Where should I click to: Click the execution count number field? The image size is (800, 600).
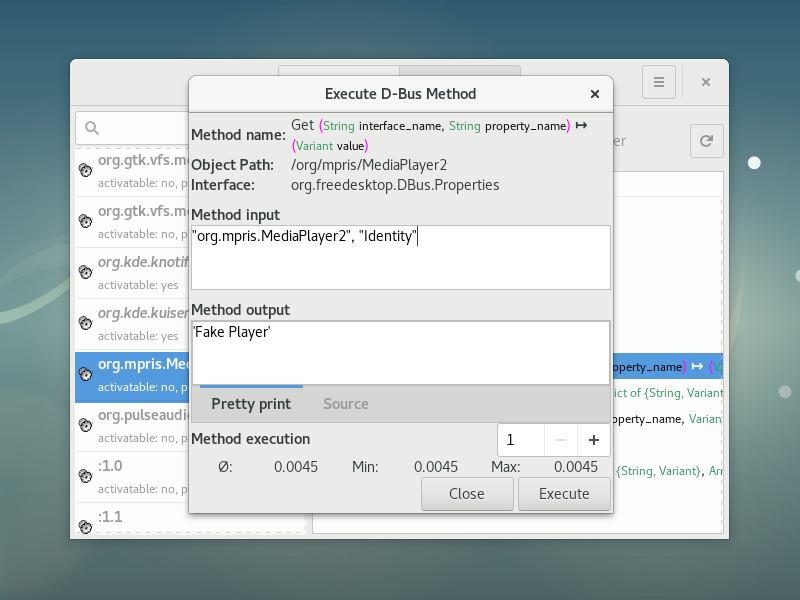(x=521, y=440)
